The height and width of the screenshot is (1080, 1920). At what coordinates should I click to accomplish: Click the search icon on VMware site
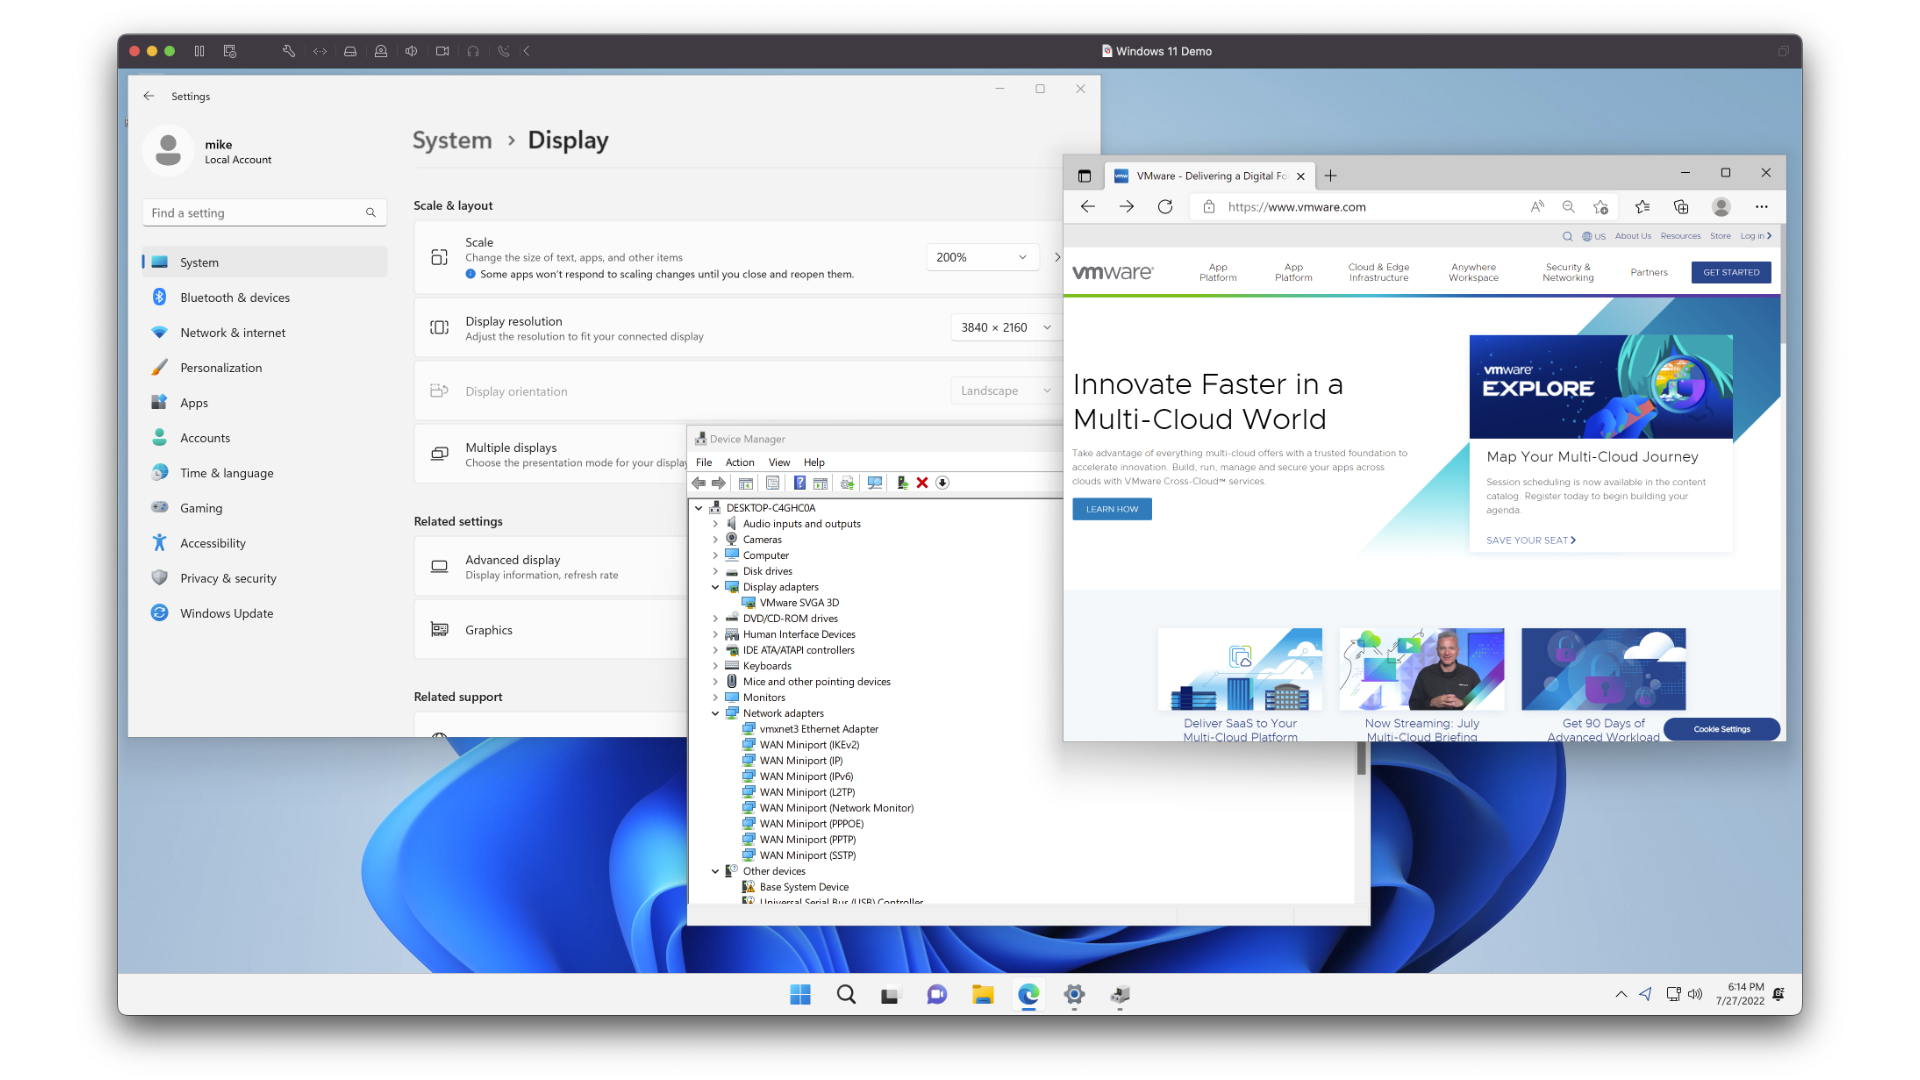(1567, 237)
